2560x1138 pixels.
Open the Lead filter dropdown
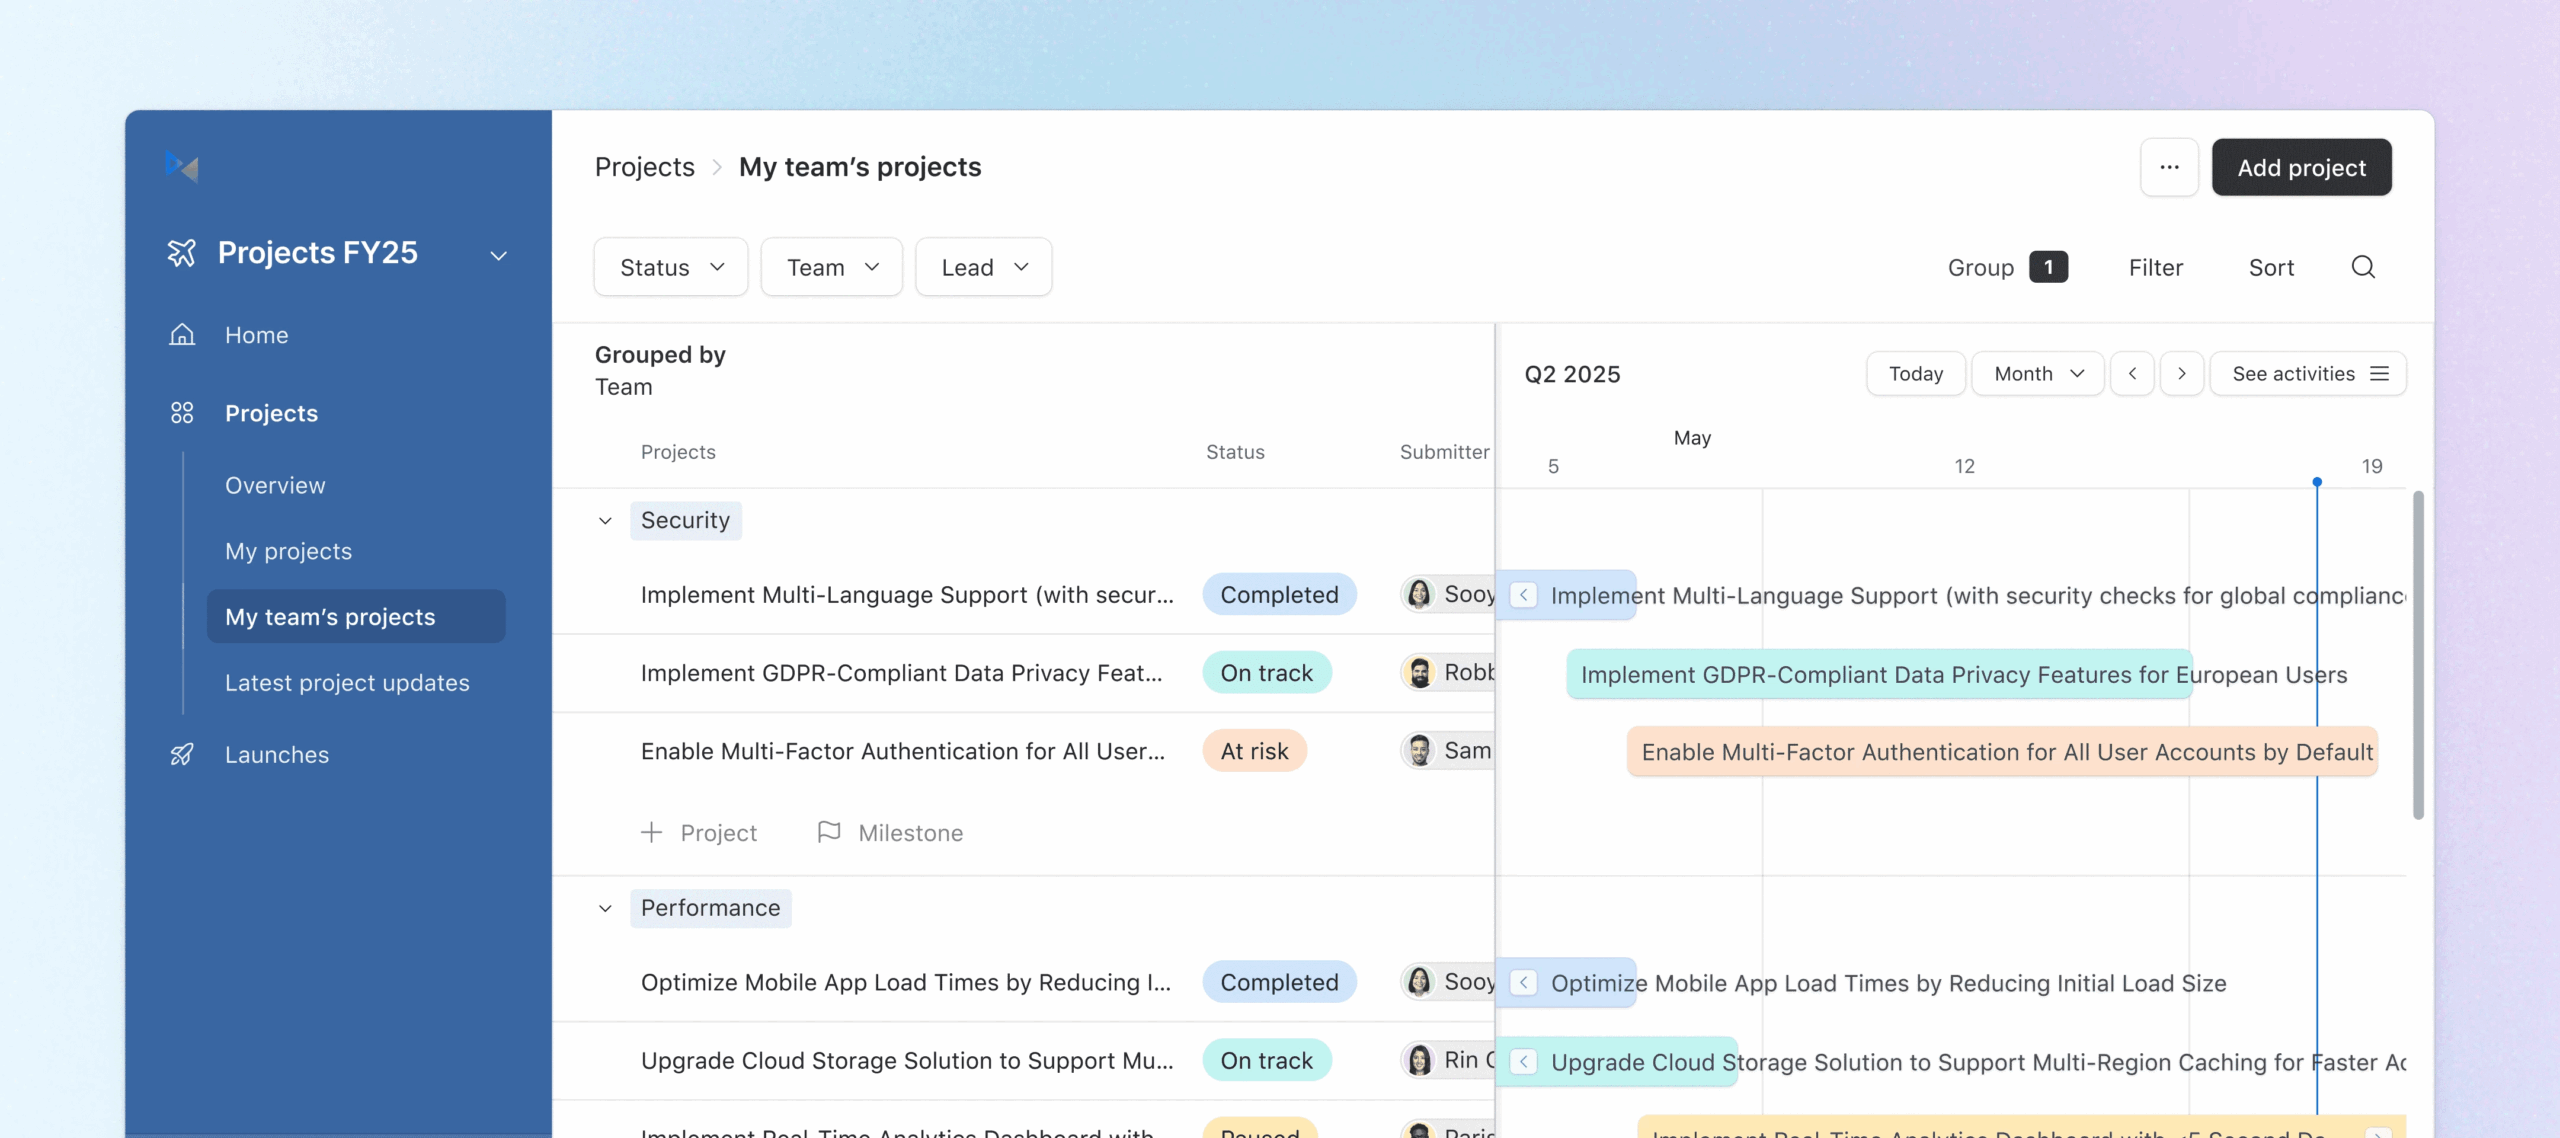click(x=982, y=266)
